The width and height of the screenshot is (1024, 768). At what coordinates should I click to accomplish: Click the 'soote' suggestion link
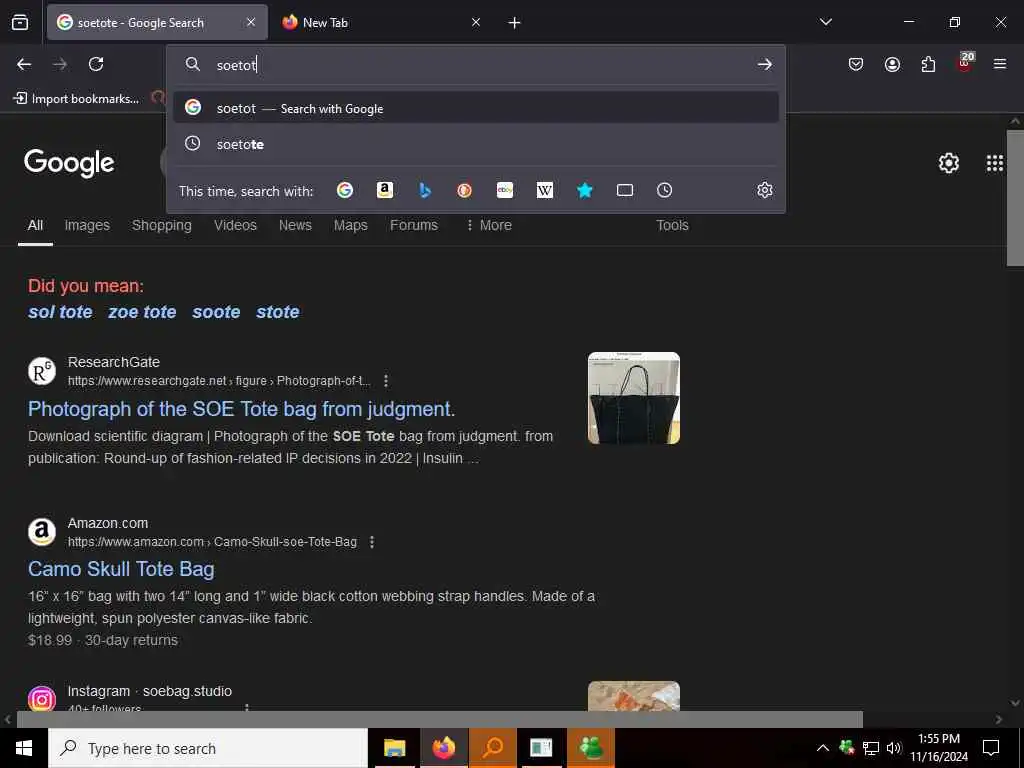tap(216, 312)
